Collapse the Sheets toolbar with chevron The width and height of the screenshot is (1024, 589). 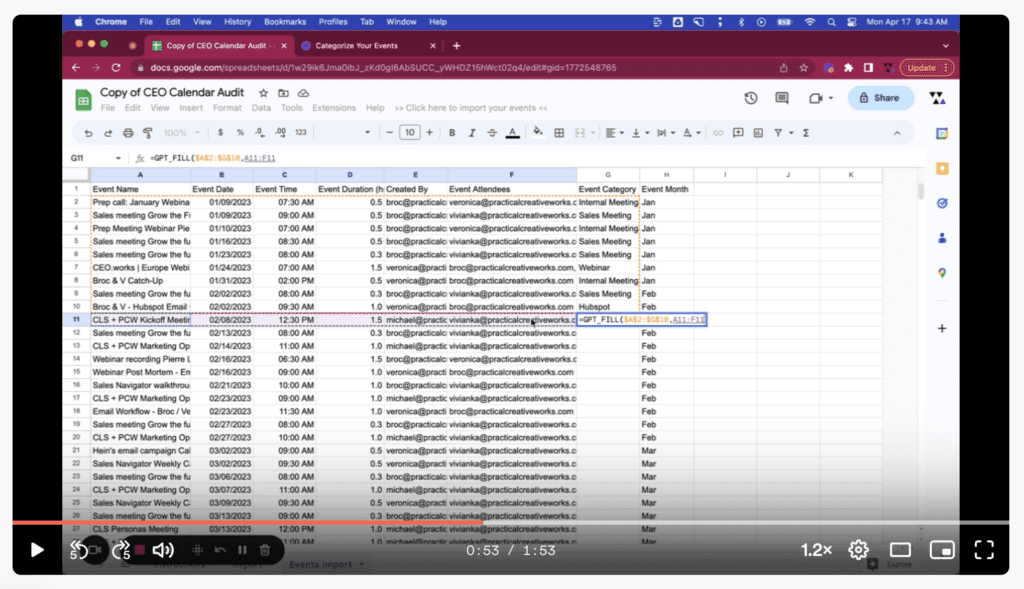[897, 133]
